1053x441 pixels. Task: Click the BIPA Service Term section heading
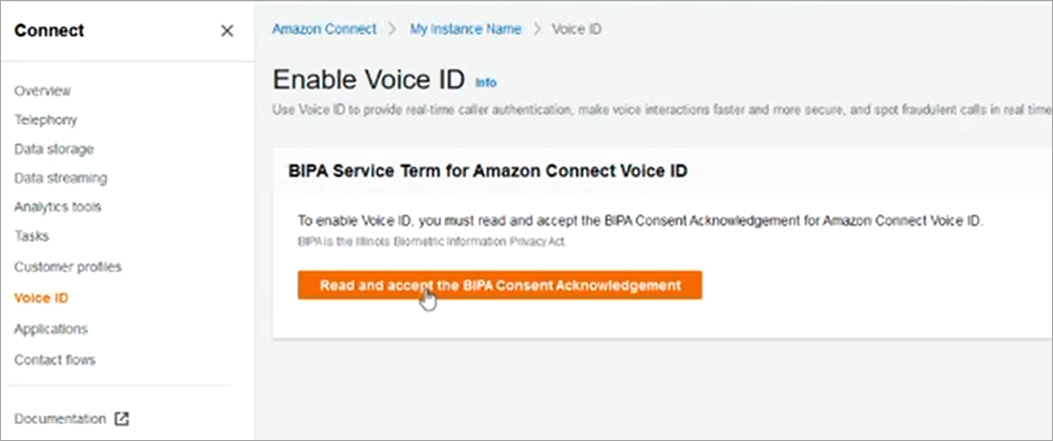pyautogui.click(x=487, y=171)
